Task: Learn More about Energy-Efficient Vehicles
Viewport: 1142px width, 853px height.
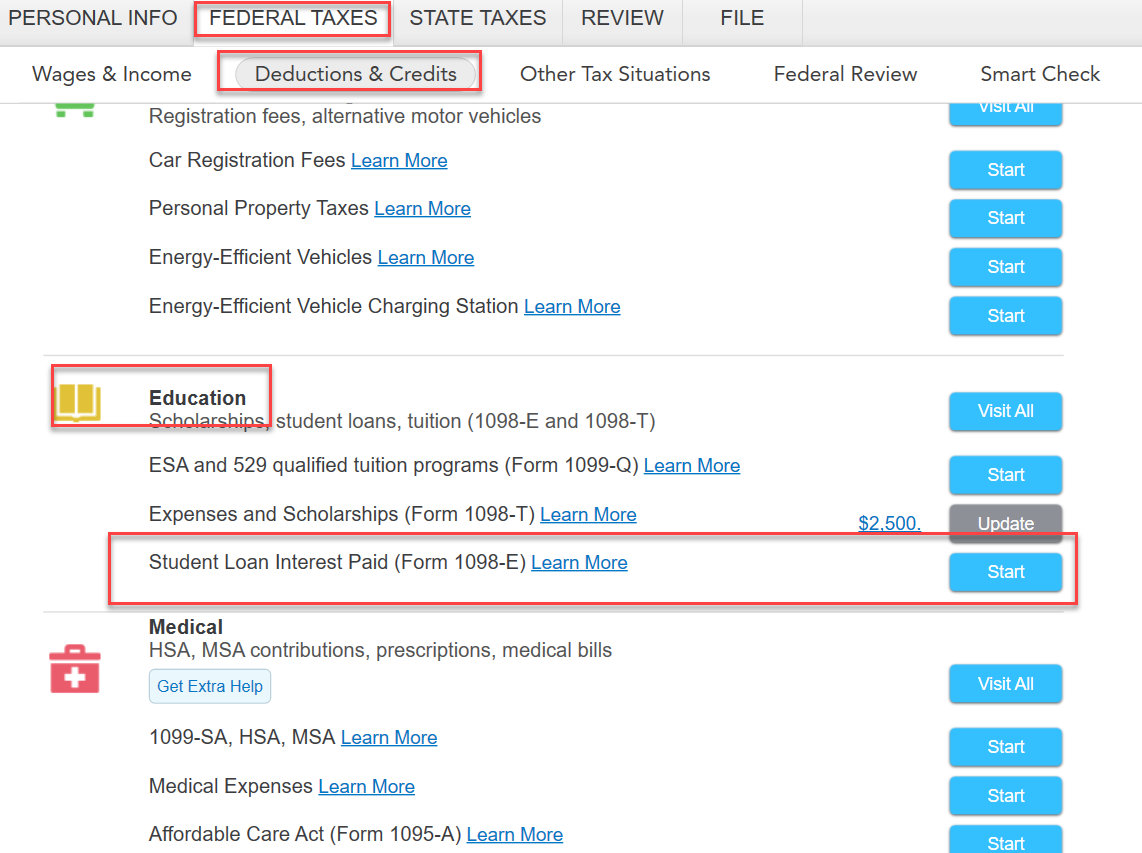Action: point(425,257)
